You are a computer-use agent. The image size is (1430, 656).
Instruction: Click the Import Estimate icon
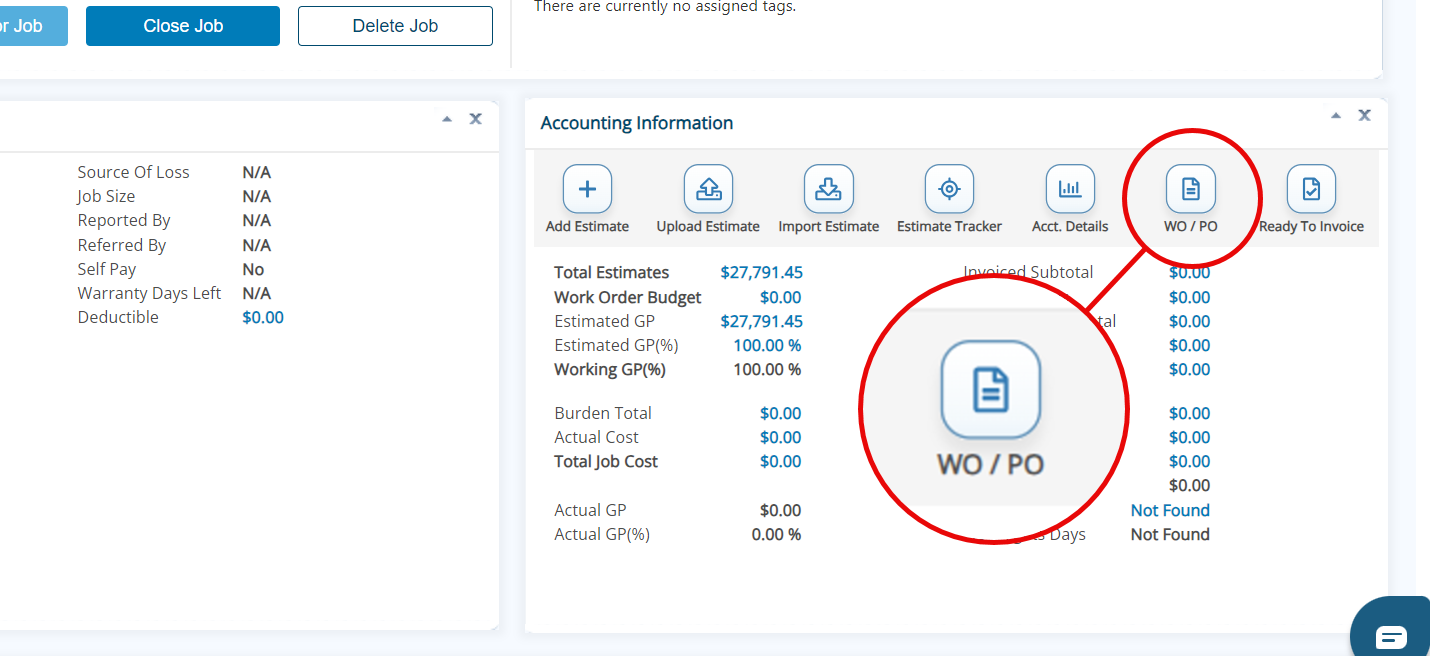click(x=829, y=189)
